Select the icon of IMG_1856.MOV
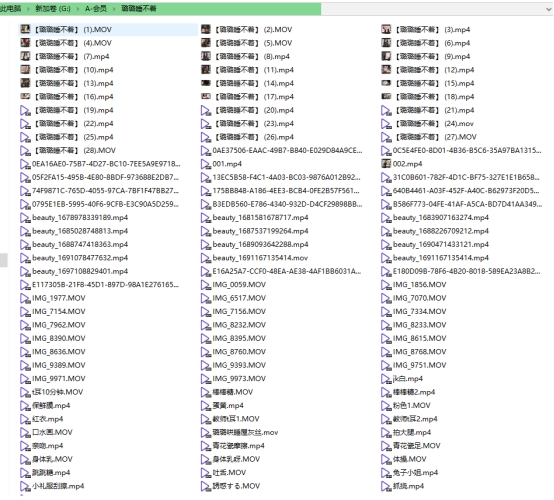 [x=386, y=285]
